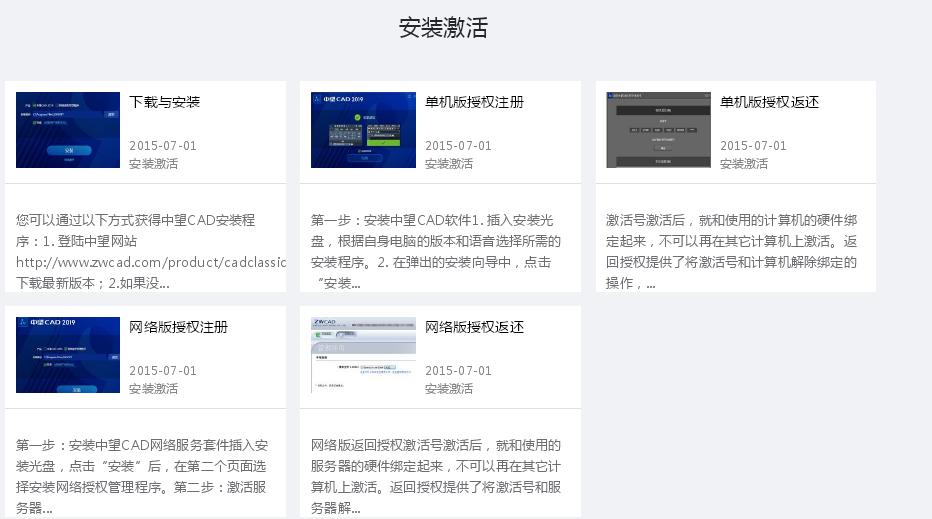The height and width of the screenshot is (519, 932).
Task: Open the 单机版授权注册 thumbnail image
Action: point(363,130)
